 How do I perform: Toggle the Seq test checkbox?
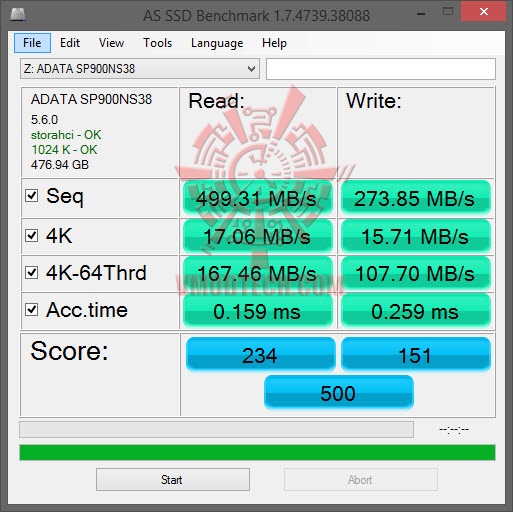pyautogui.click(x=32, y=195)
